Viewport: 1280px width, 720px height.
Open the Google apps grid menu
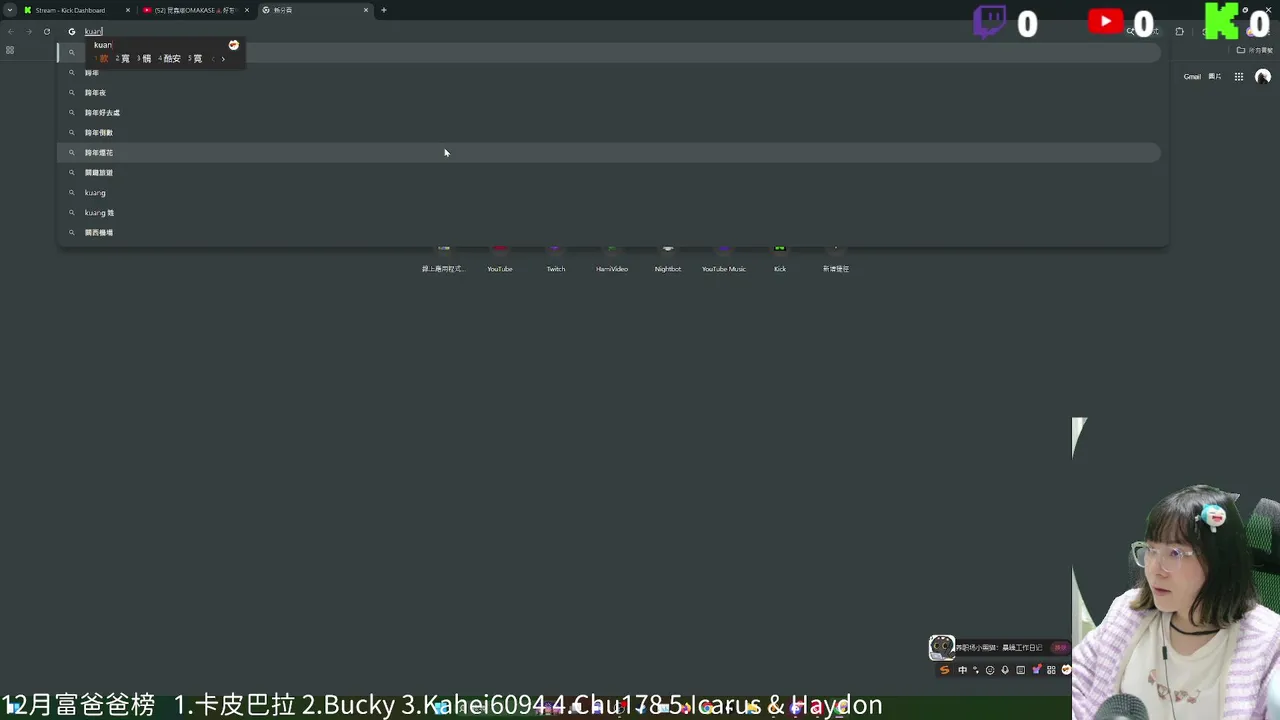point(1239,77)
